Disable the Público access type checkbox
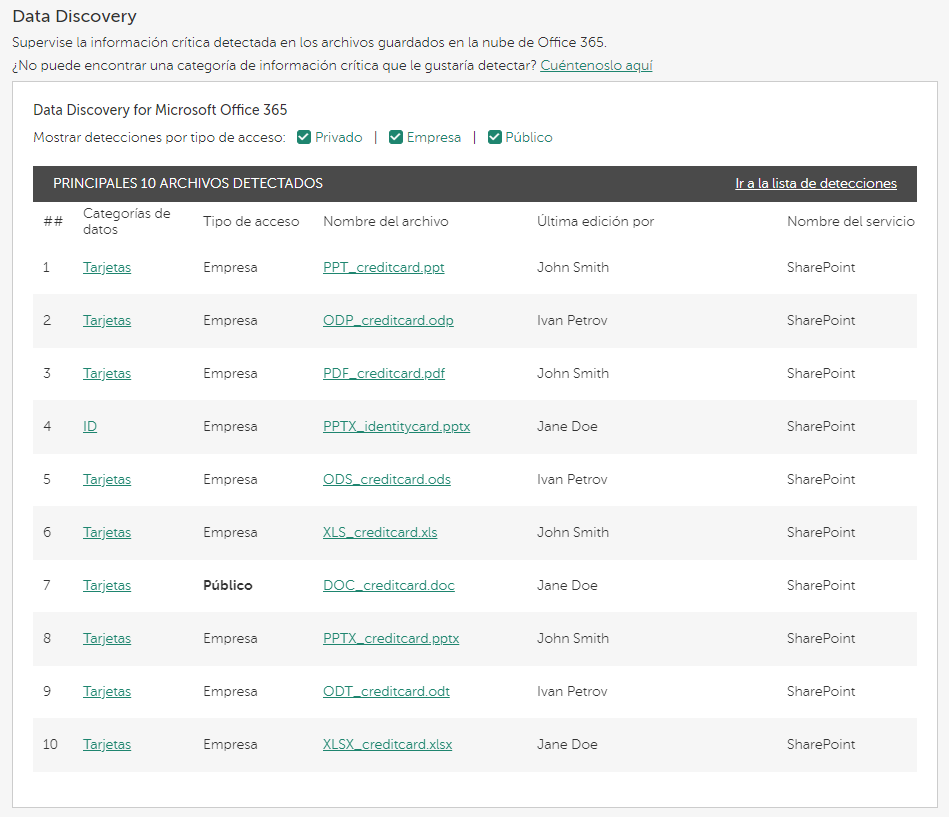 click(x=494, y=138)
